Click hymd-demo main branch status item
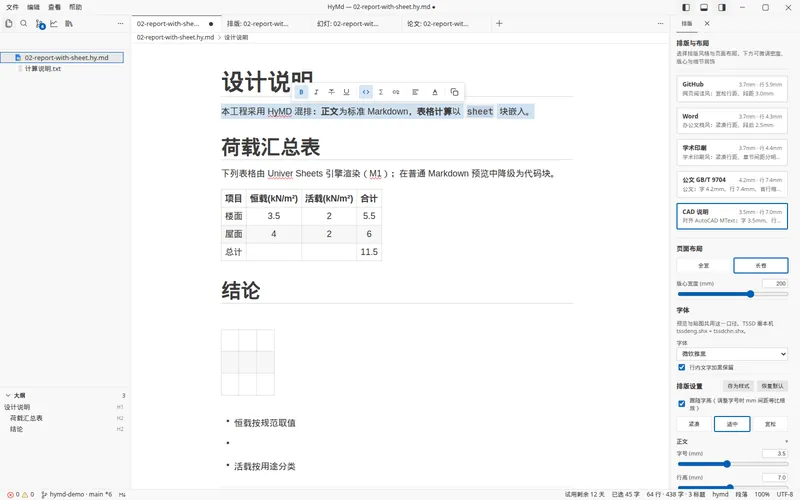 pyautogui.click(x=77, y=494)
